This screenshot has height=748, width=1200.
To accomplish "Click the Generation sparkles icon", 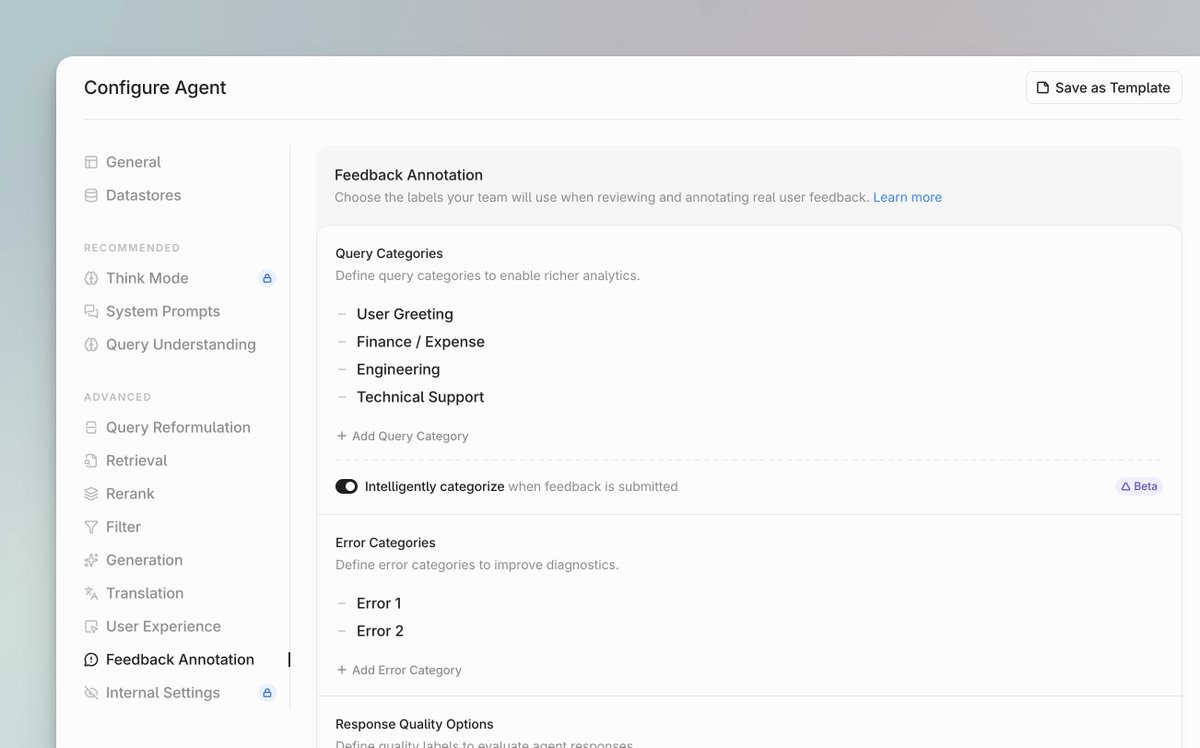I will point(91,560).
